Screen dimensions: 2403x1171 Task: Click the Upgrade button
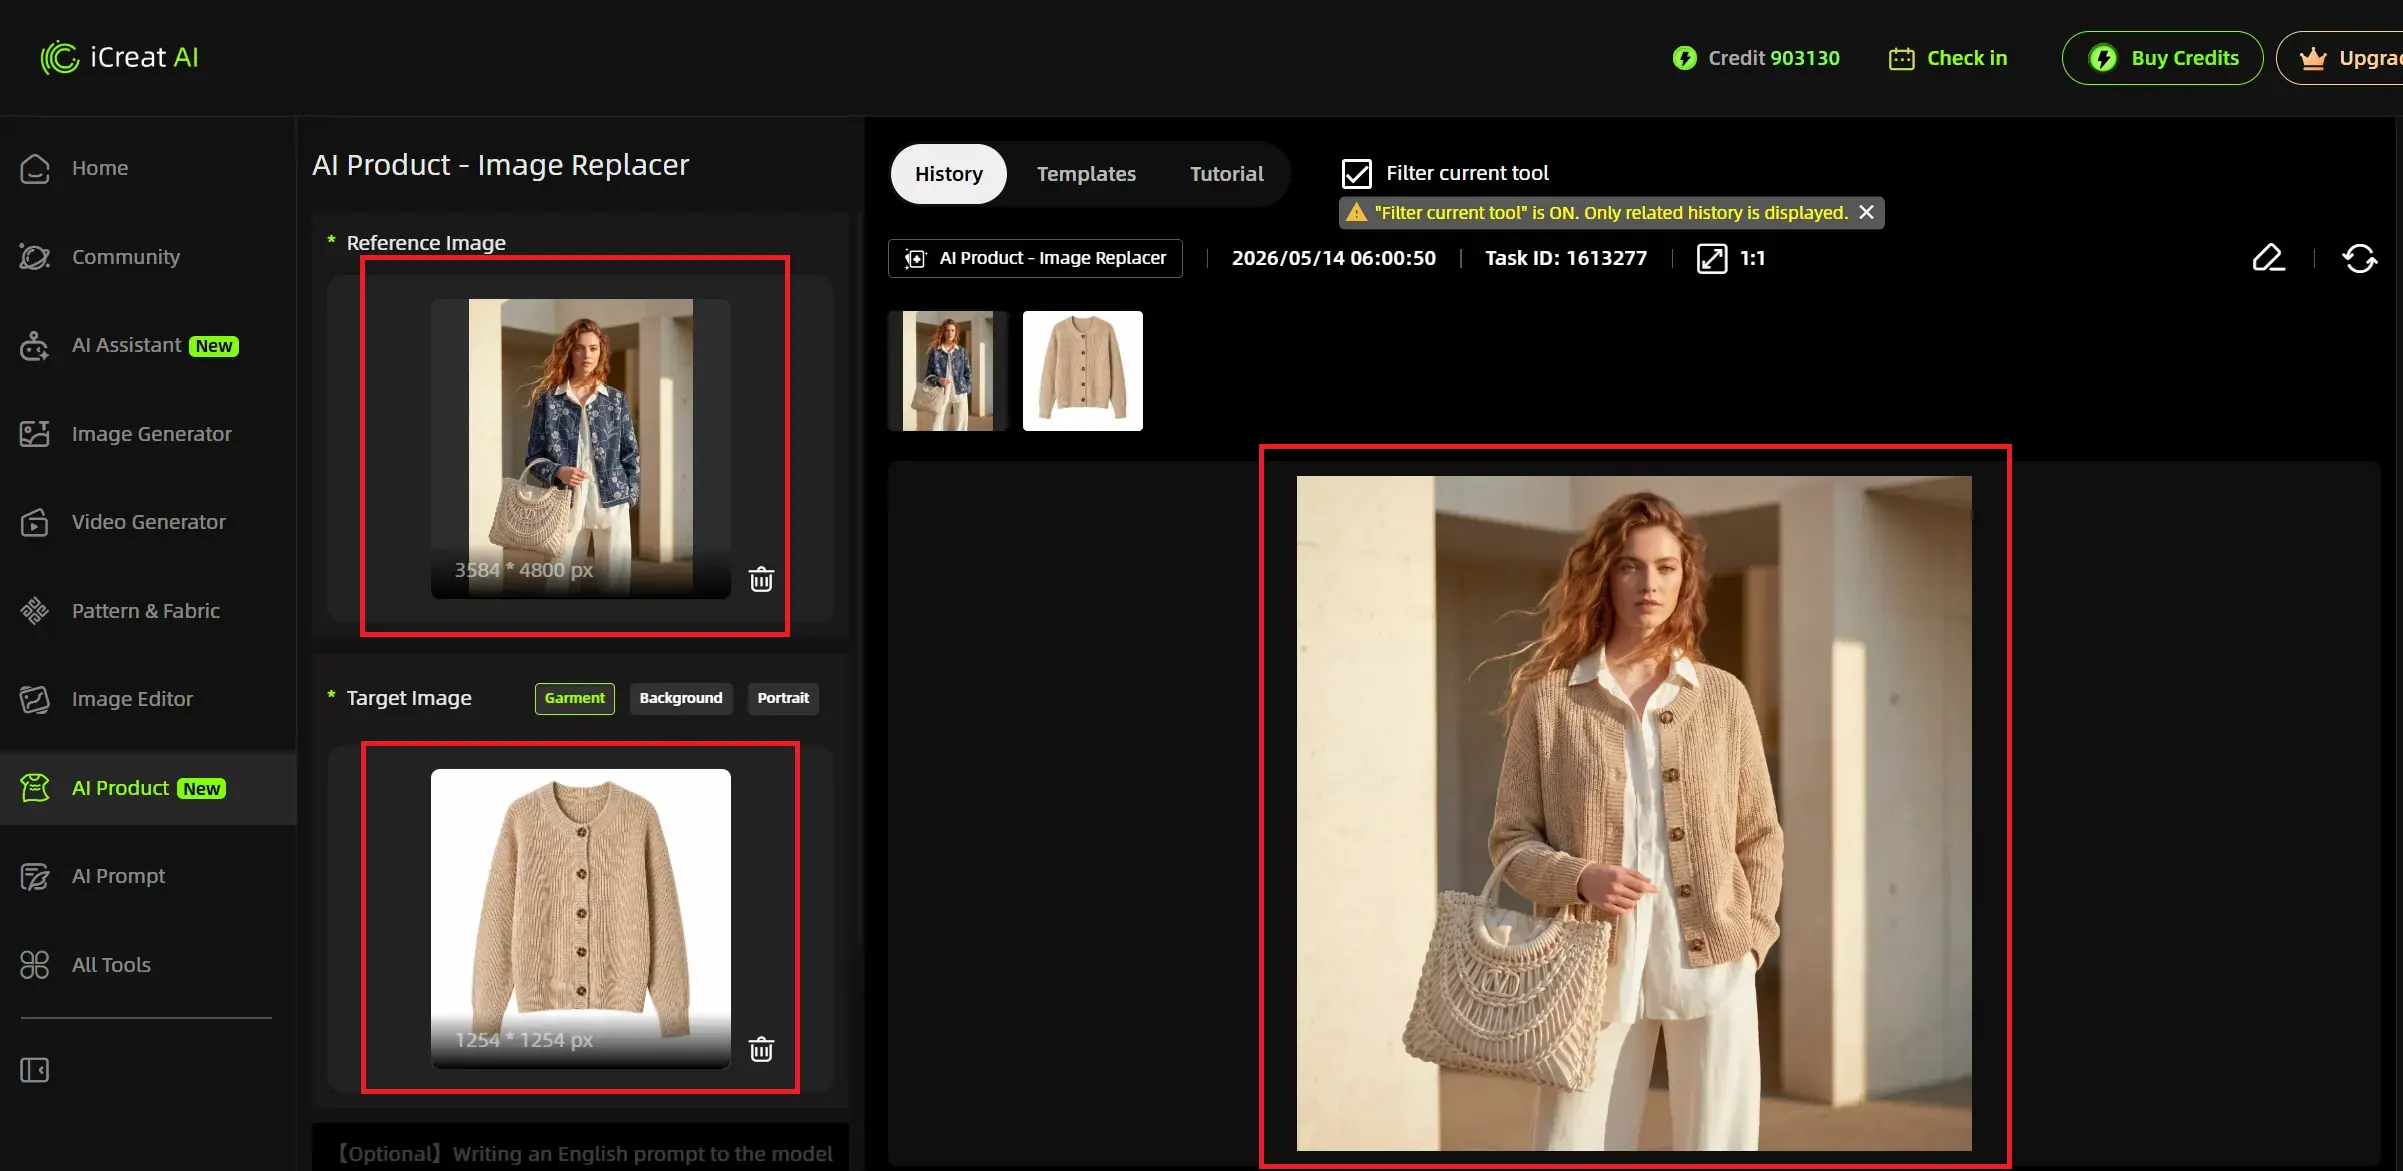[x=2340, y=58]
